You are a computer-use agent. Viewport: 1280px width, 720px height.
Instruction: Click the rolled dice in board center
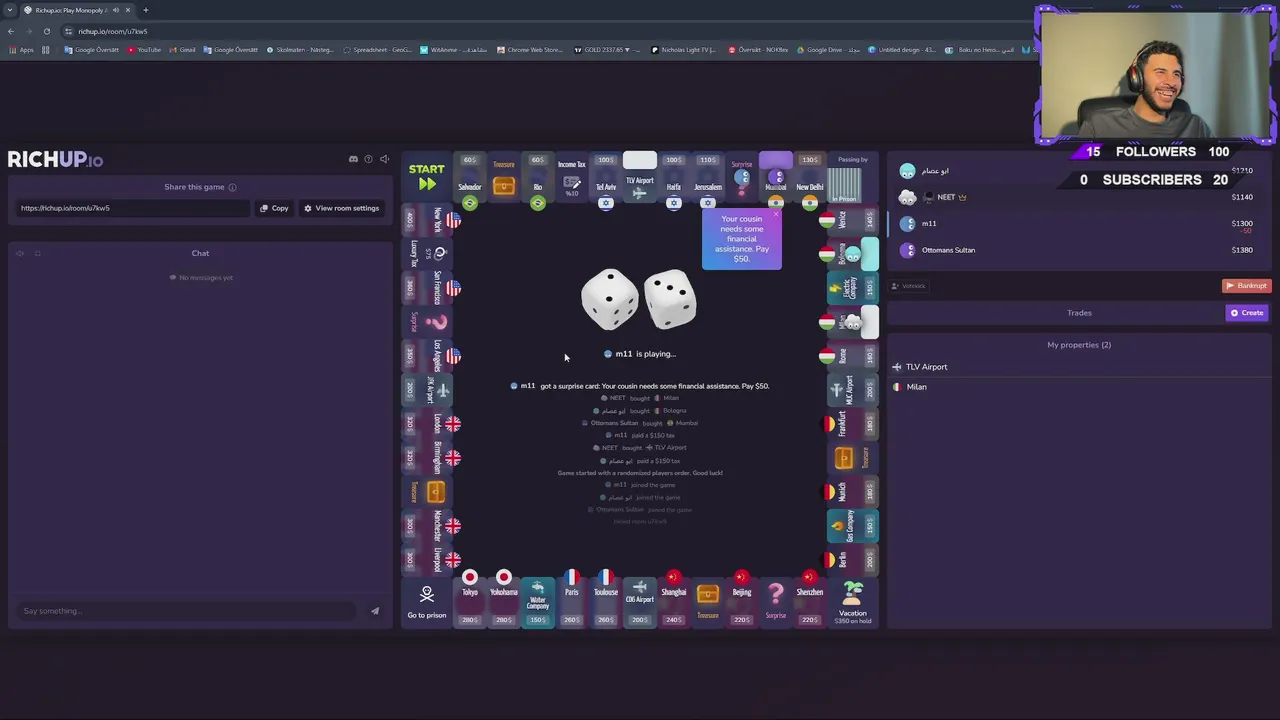[x=639, y=299]
